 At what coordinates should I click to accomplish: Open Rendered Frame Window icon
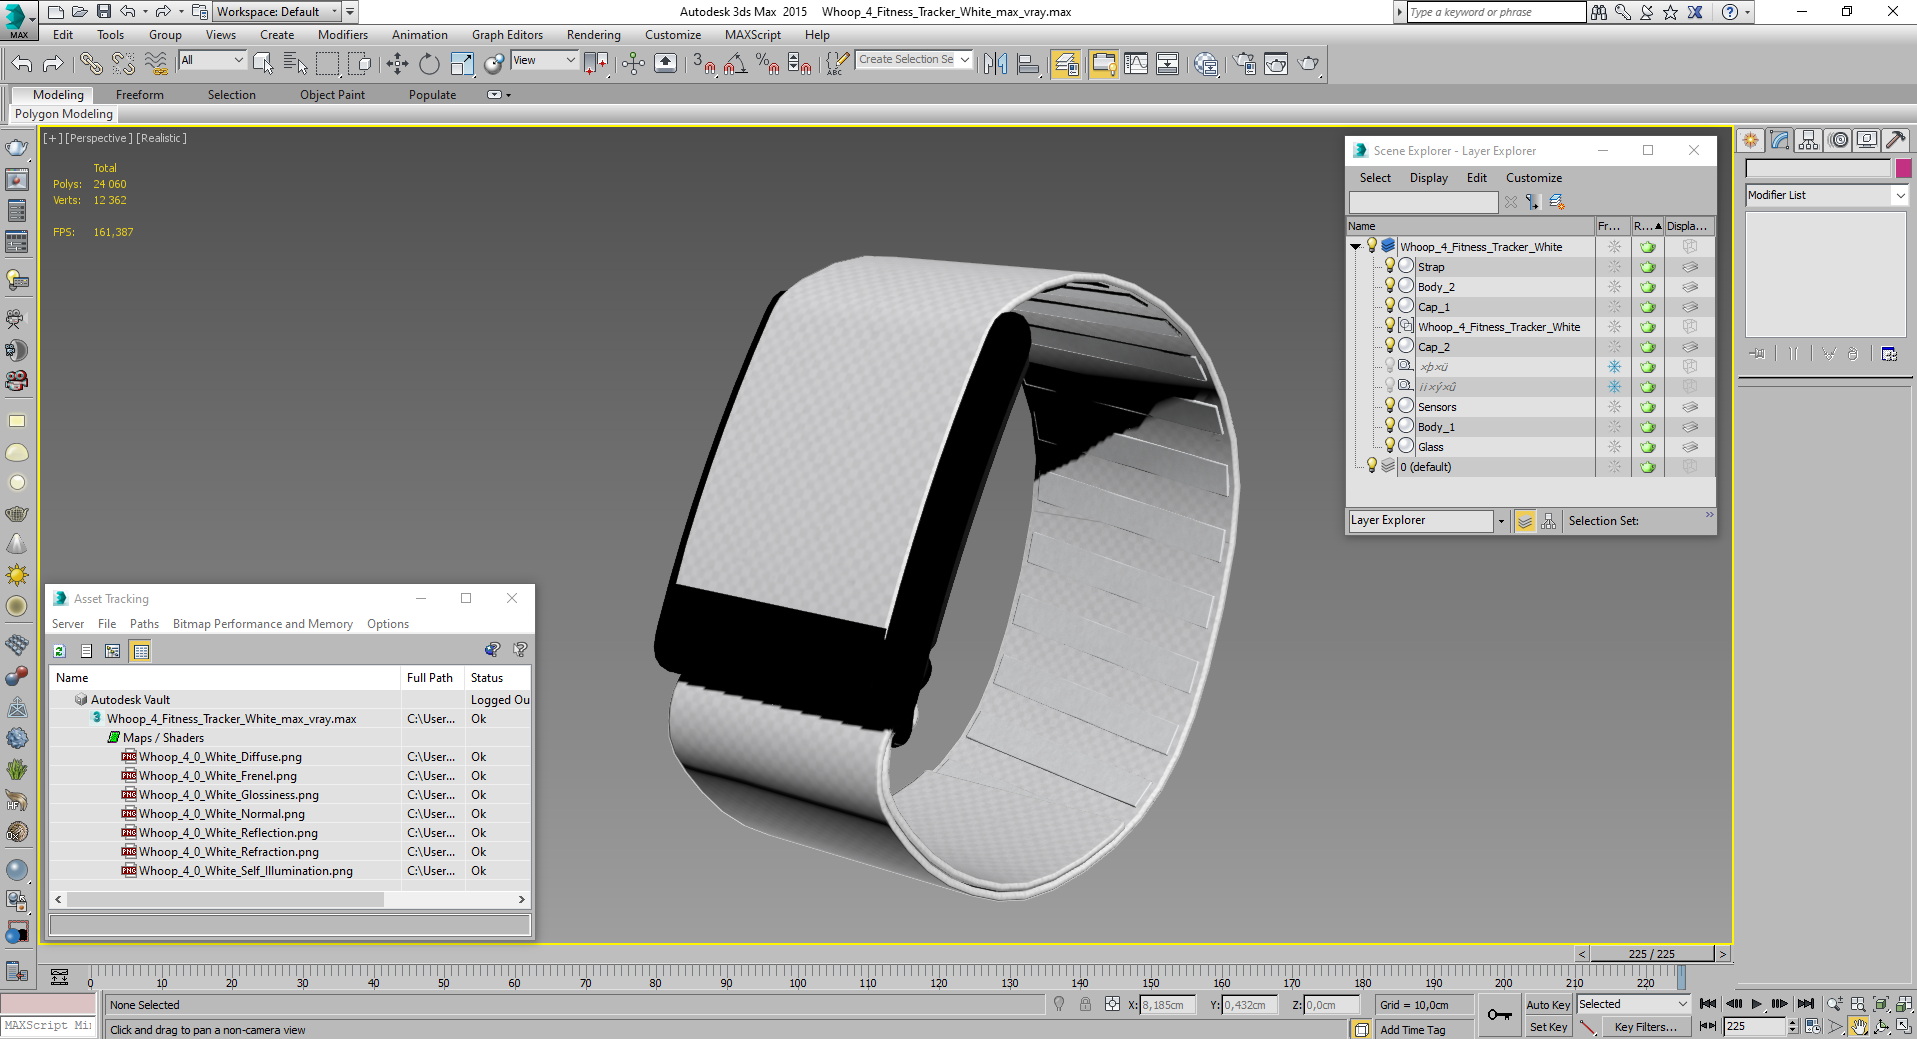click(x=1276, y=64)
